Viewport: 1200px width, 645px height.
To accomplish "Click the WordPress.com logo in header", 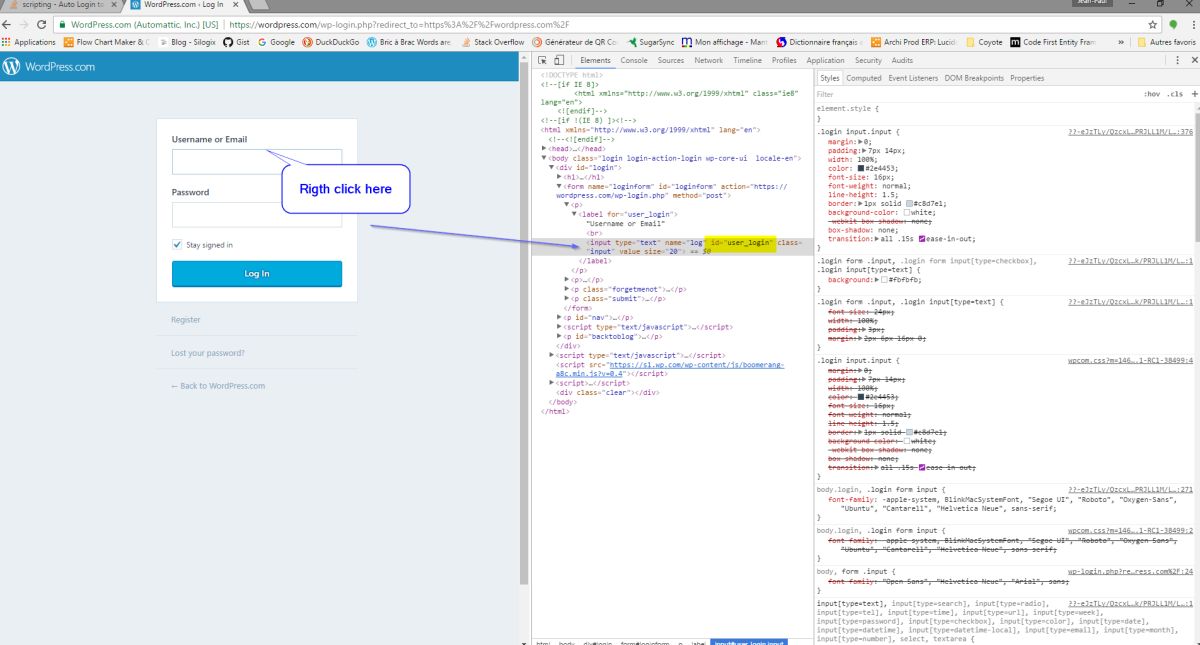I will pos(48,67).
